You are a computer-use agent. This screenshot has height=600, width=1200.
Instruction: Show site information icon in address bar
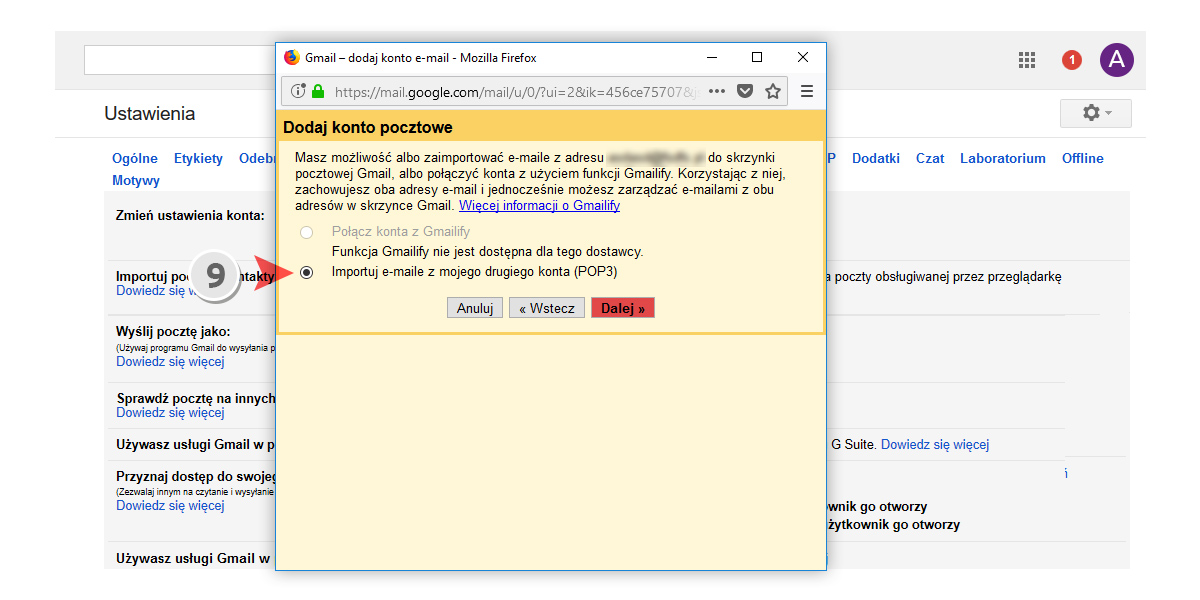coord(298,91)
